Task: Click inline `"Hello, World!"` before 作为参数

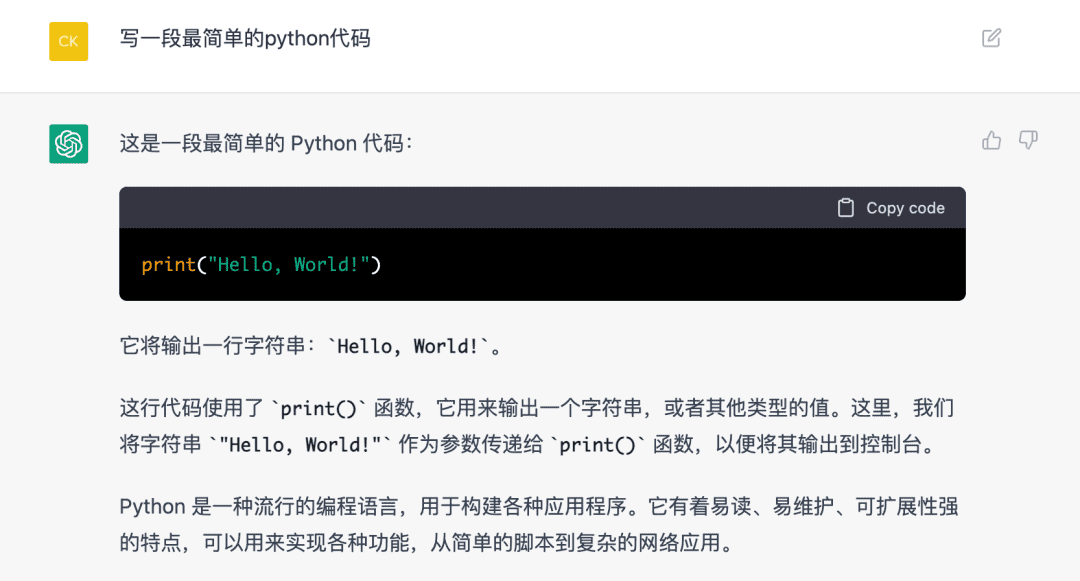Action: [300, 445]
